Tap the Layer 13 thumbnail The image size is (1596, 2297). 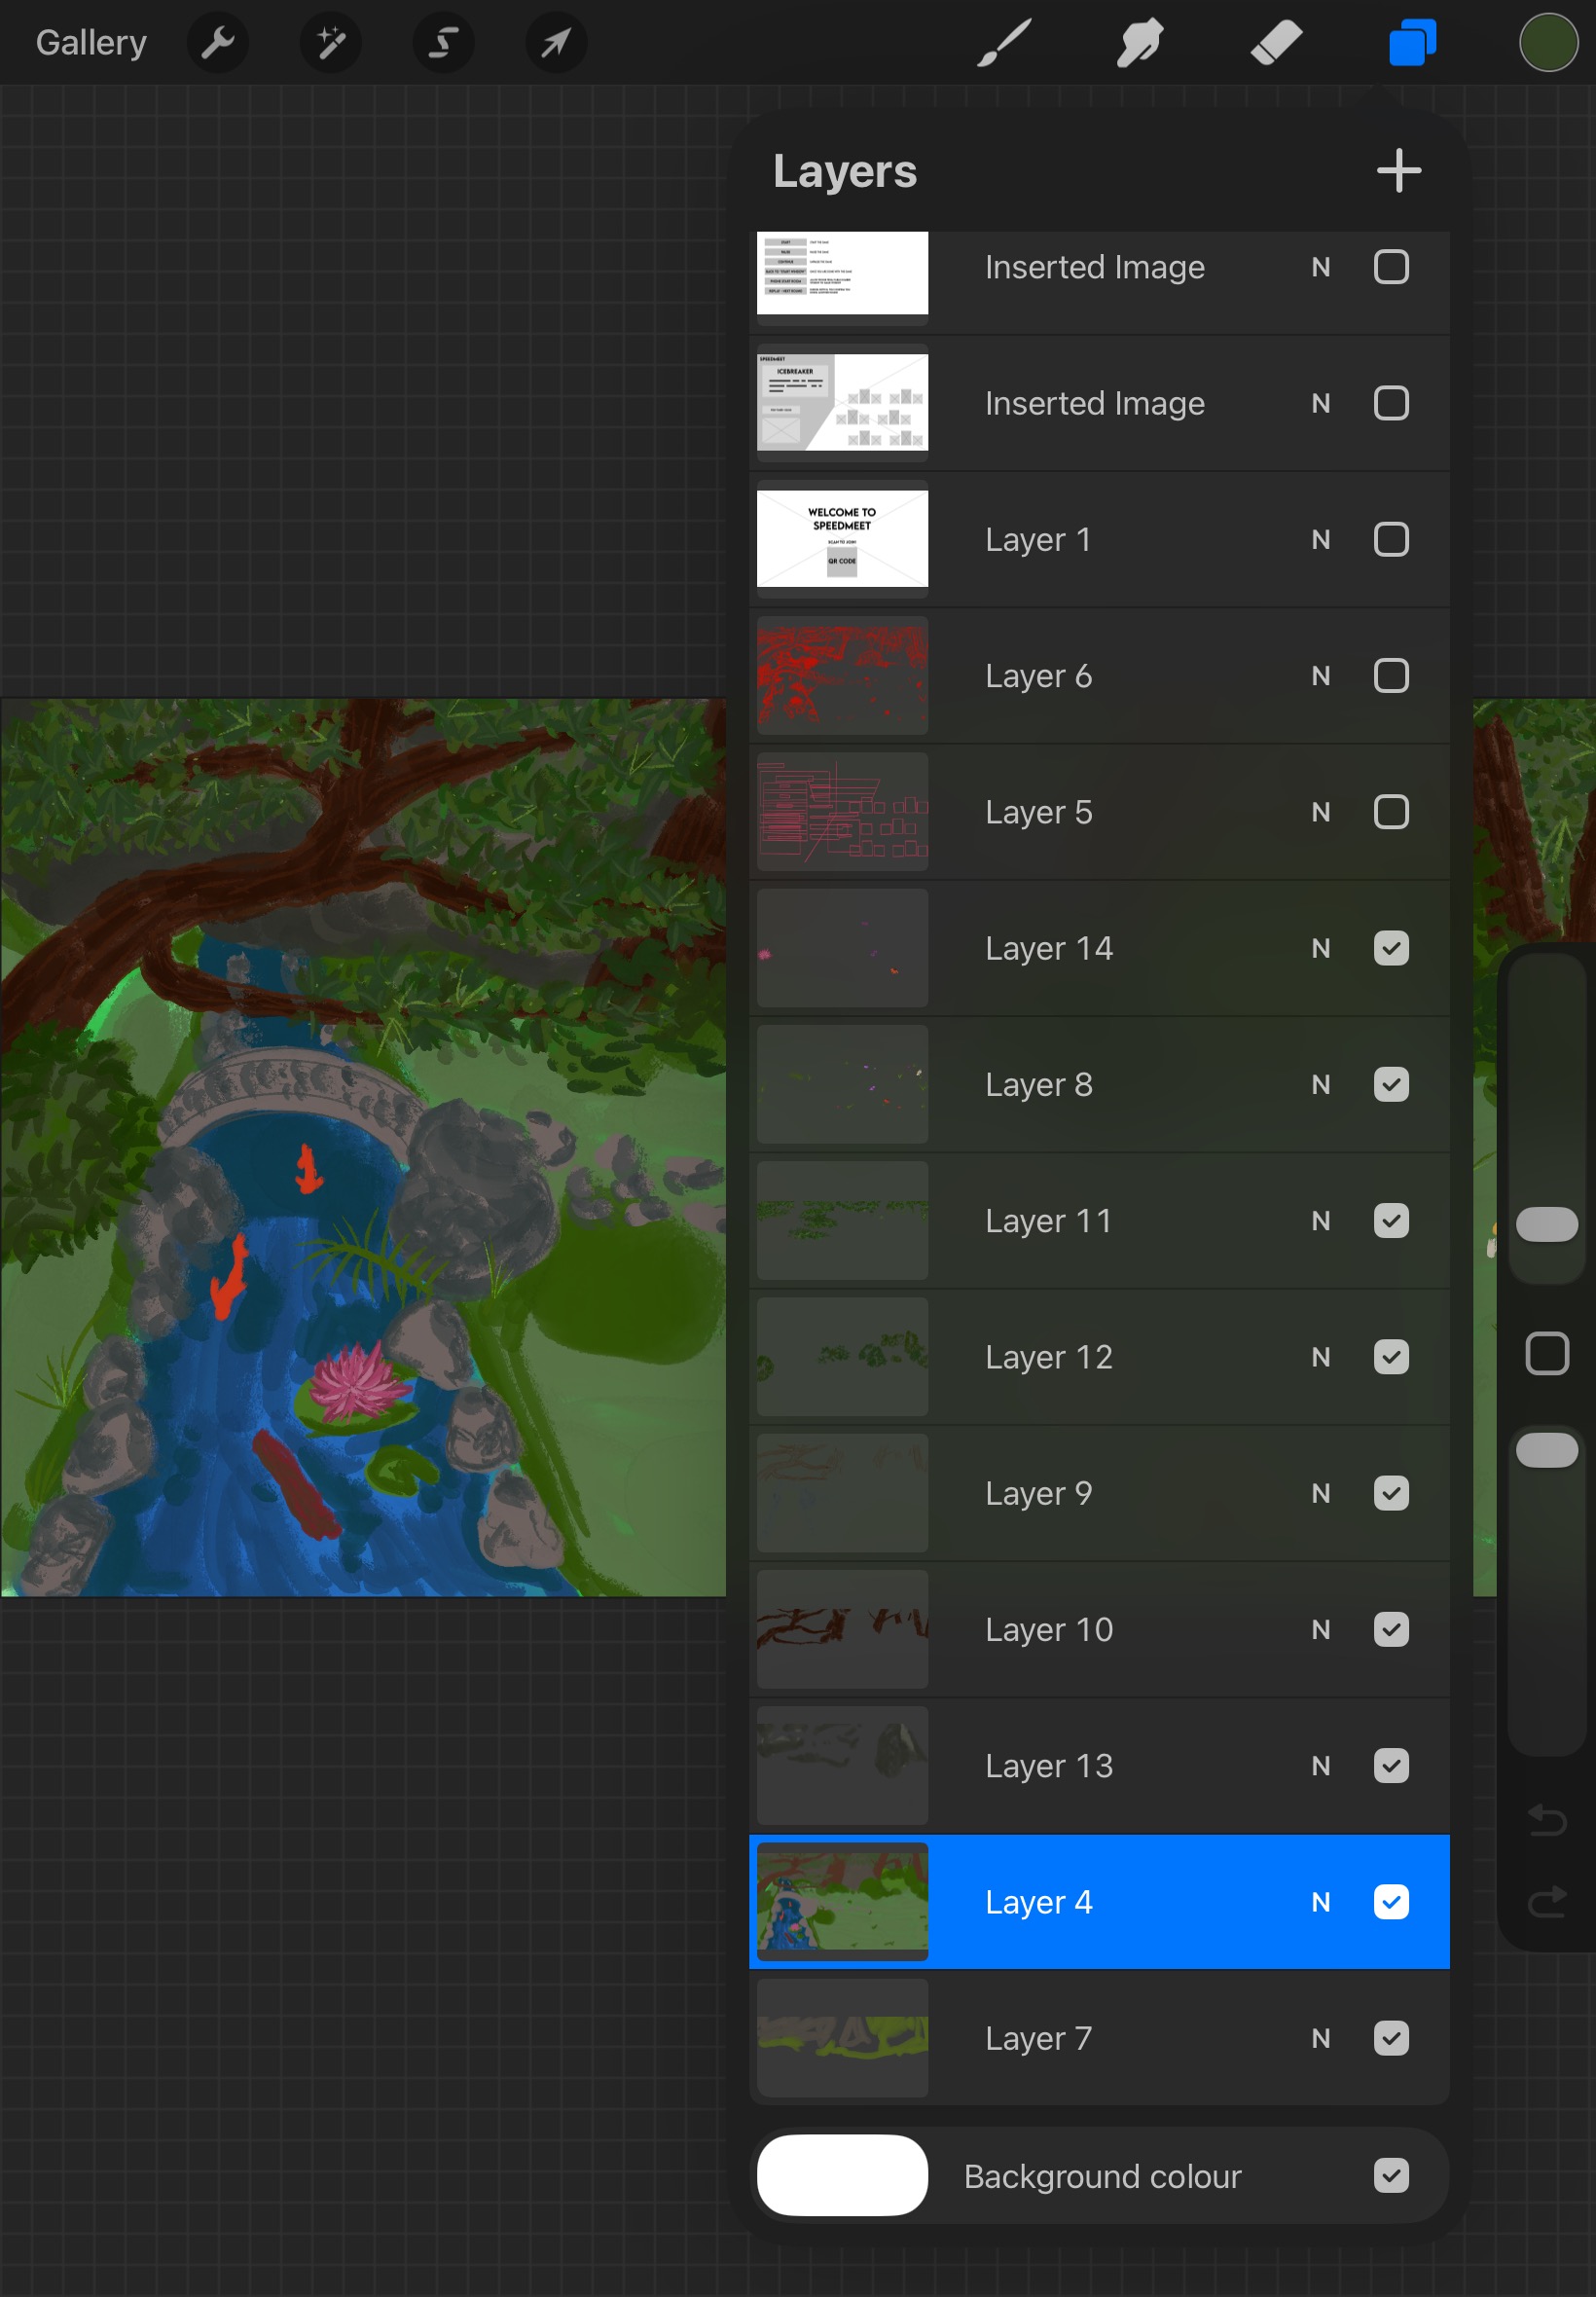tap(842, 1765)
